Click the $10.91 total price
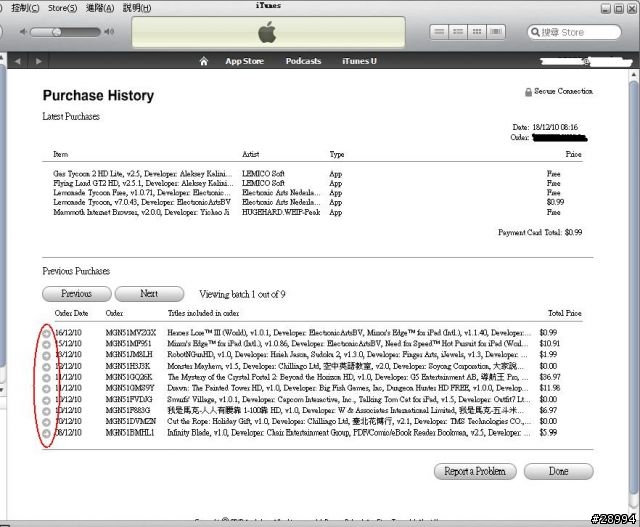The height and width of the screenshot is (527, 640). click(x=550, y=344)
